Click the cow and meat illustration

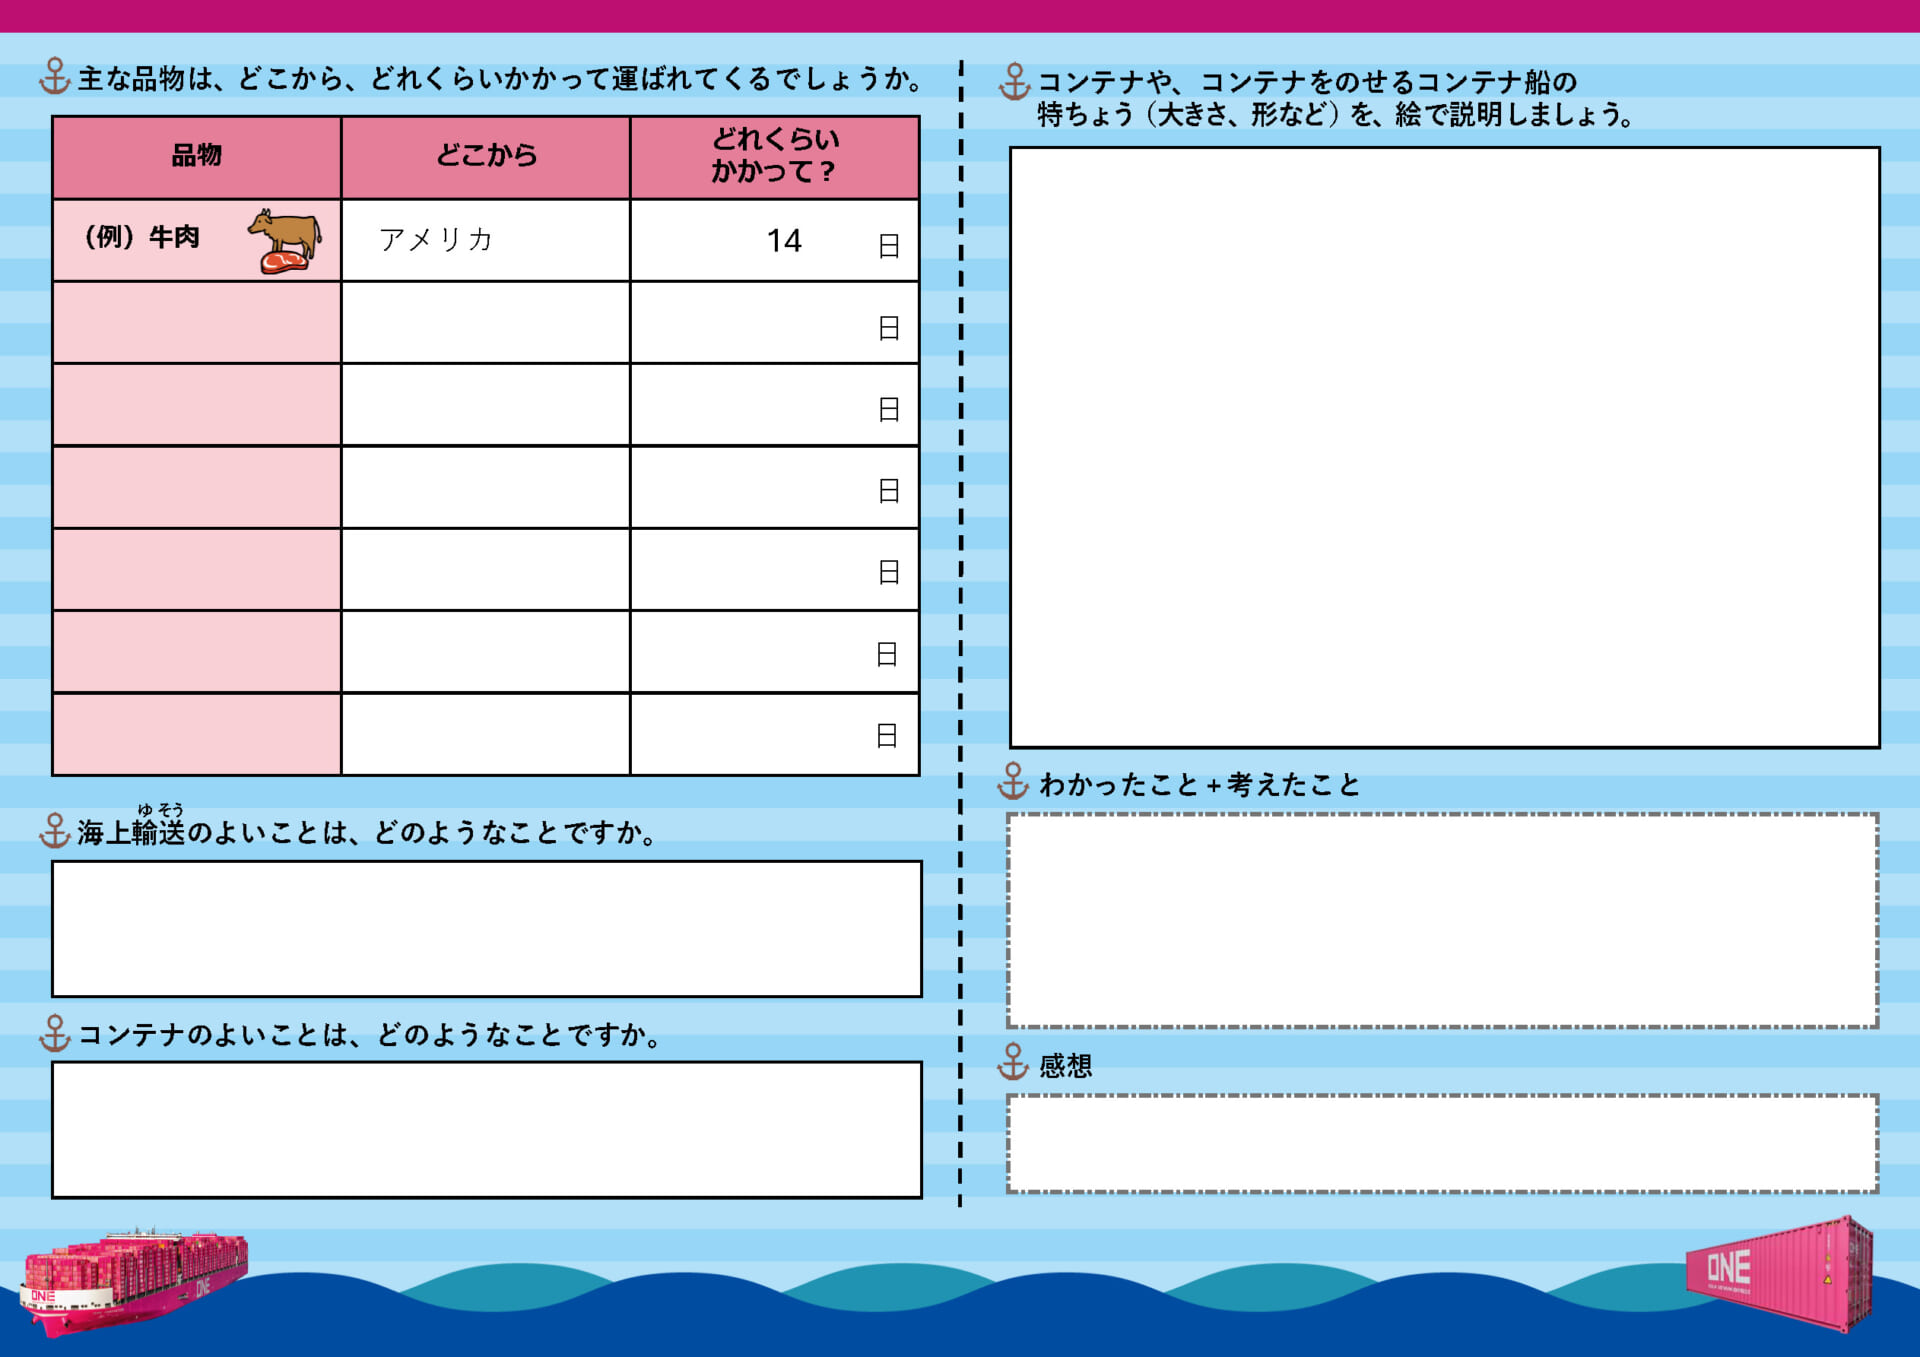(x=286, y=241)
